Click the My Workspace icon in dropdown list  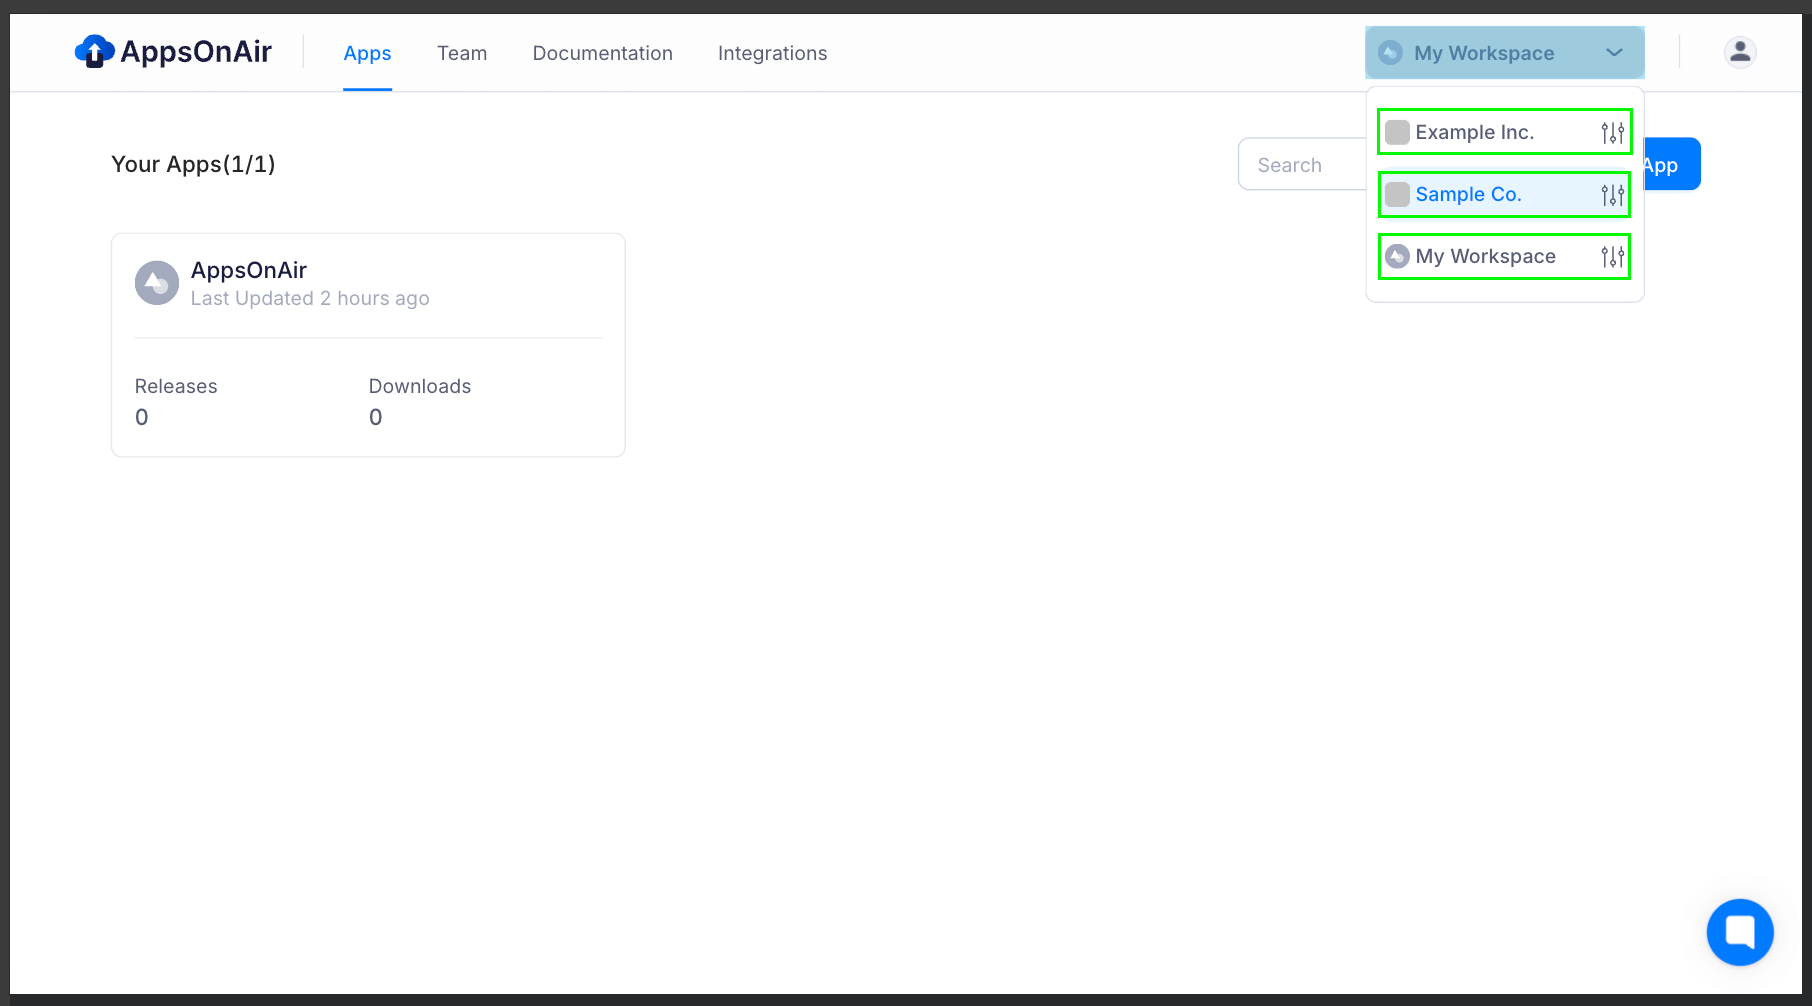1397,257
